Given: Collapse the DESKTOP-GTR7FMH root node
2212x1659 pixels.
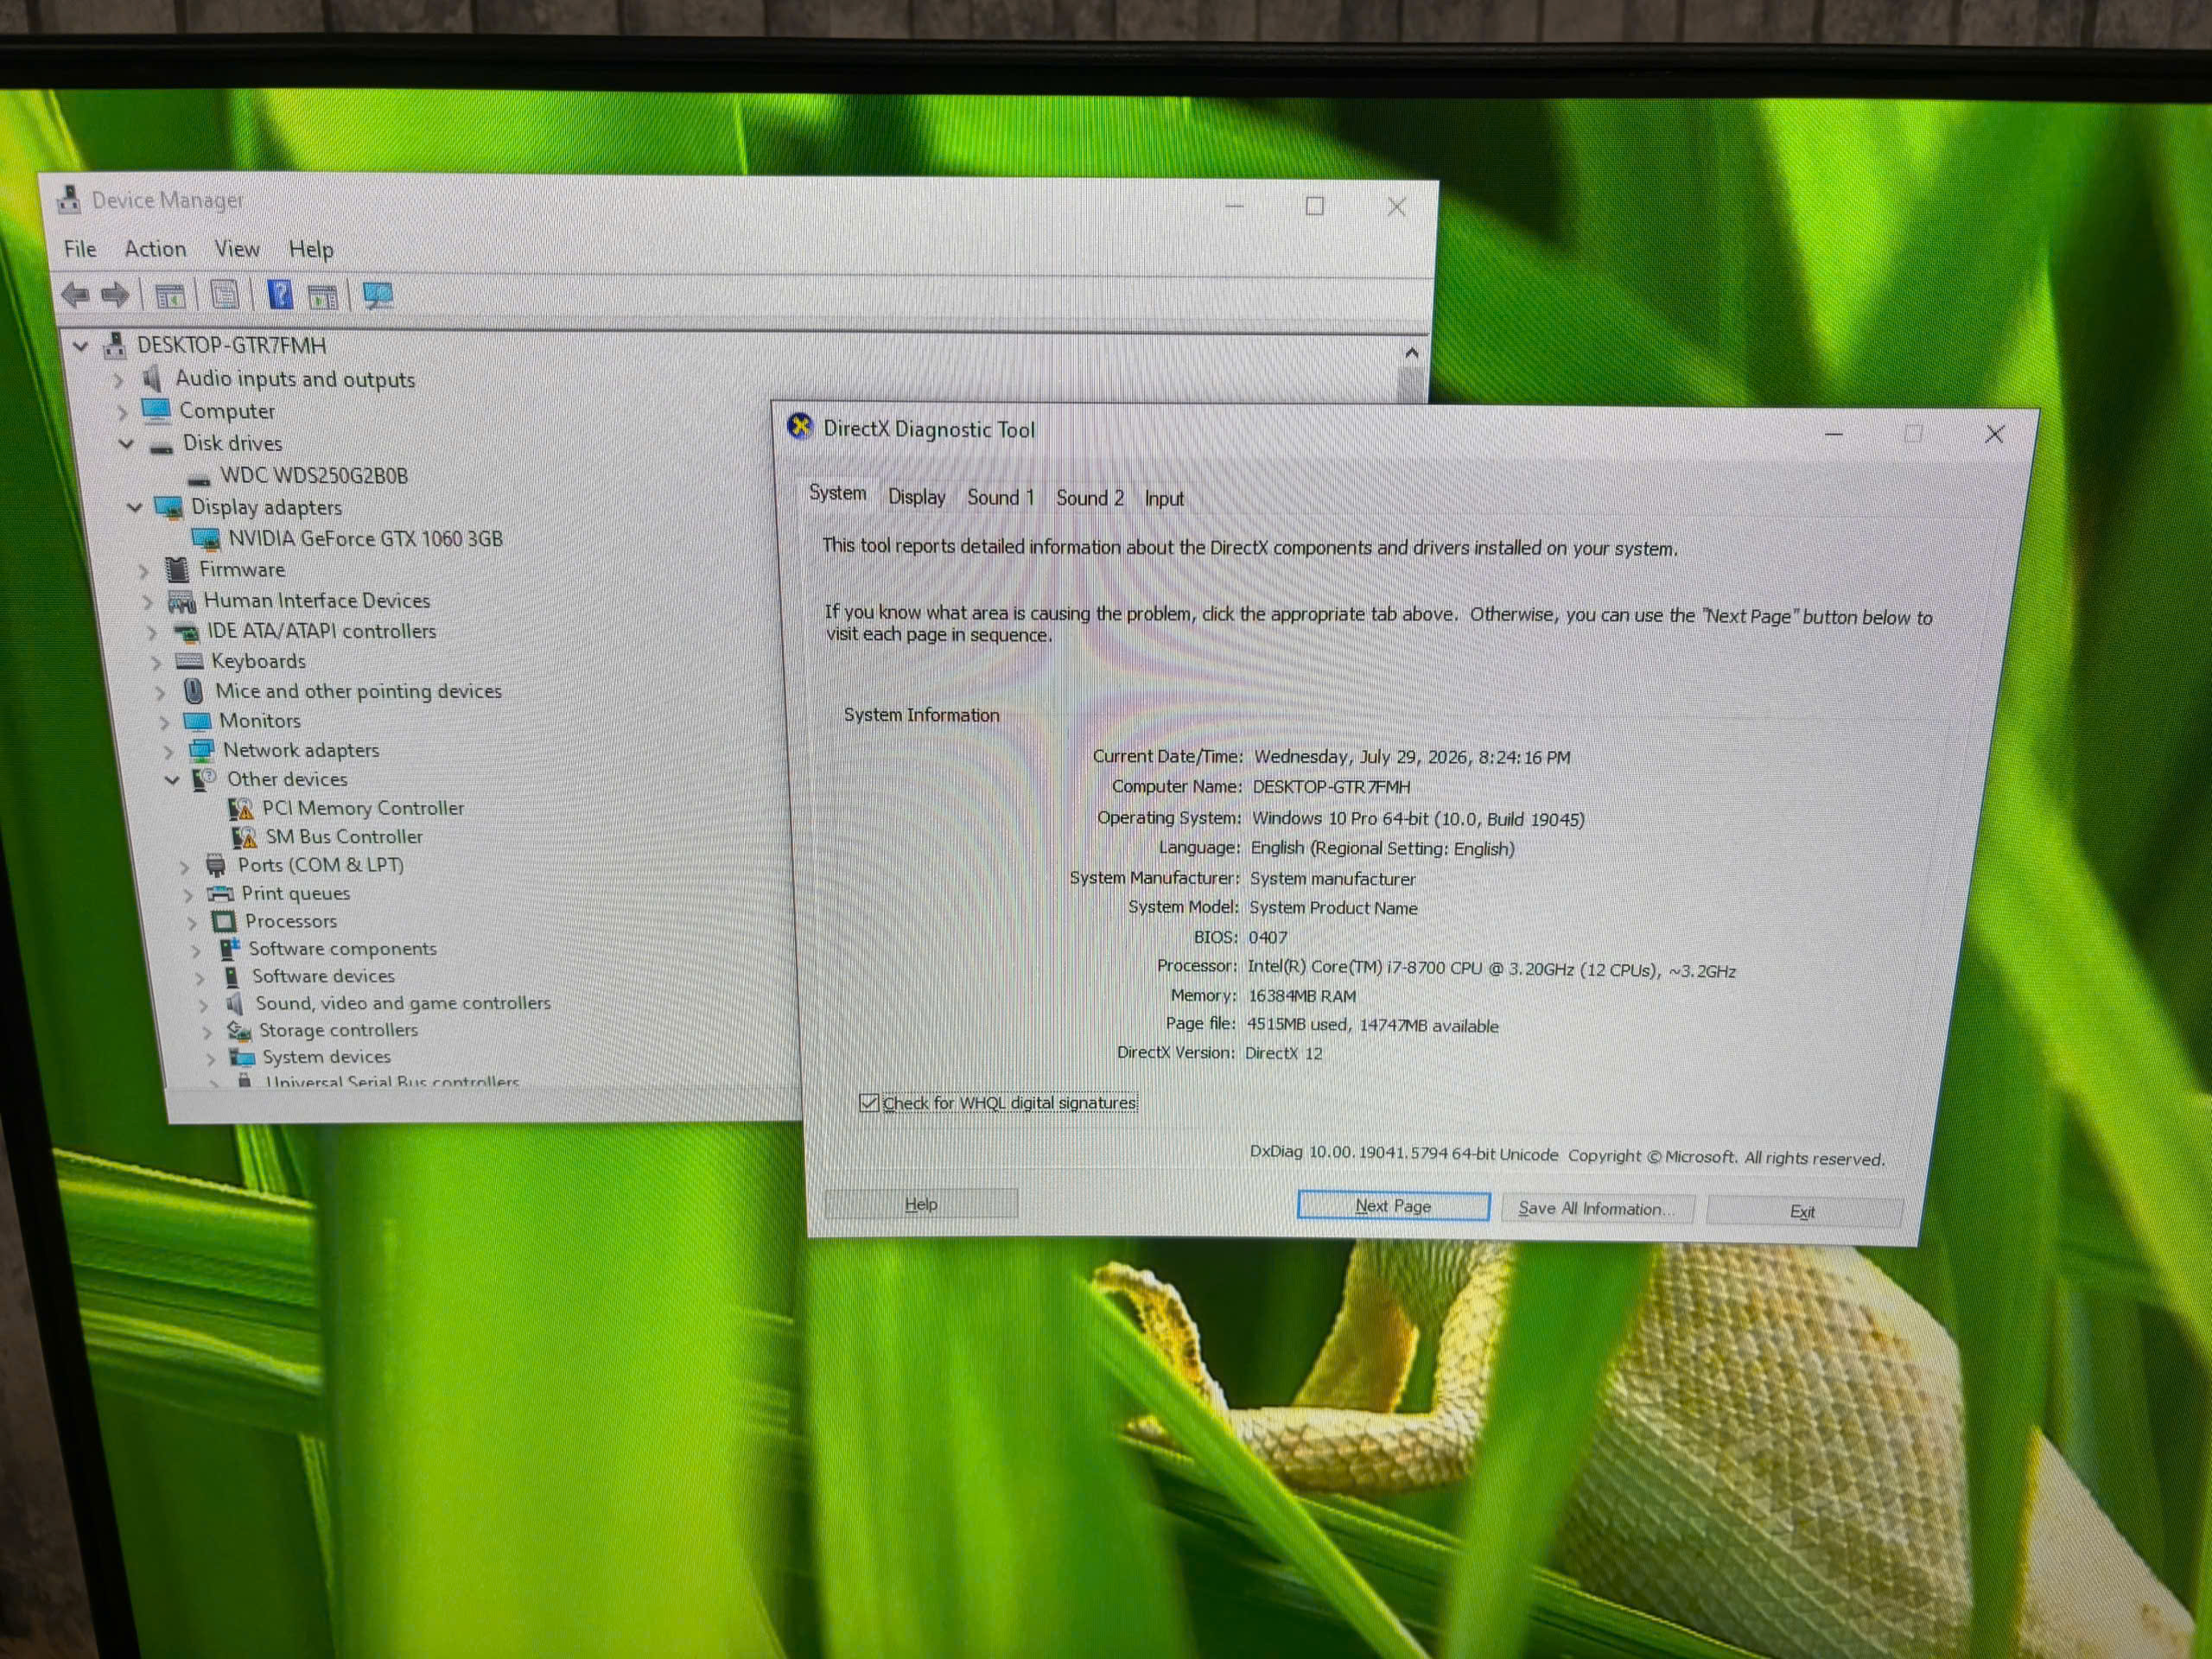Looking at the screenshot, I should [x=81, y=346].
